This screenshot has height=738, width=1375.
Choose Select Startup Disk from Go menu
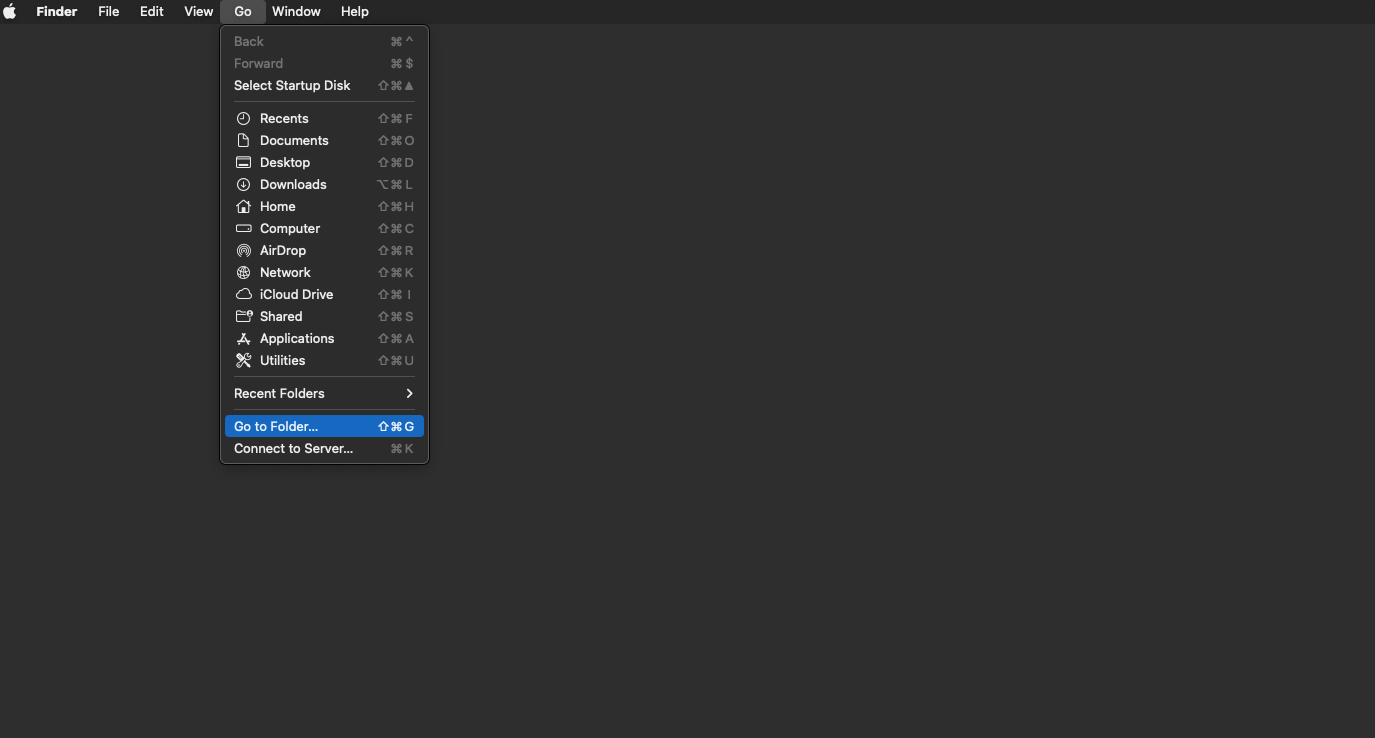pos(324,86)
